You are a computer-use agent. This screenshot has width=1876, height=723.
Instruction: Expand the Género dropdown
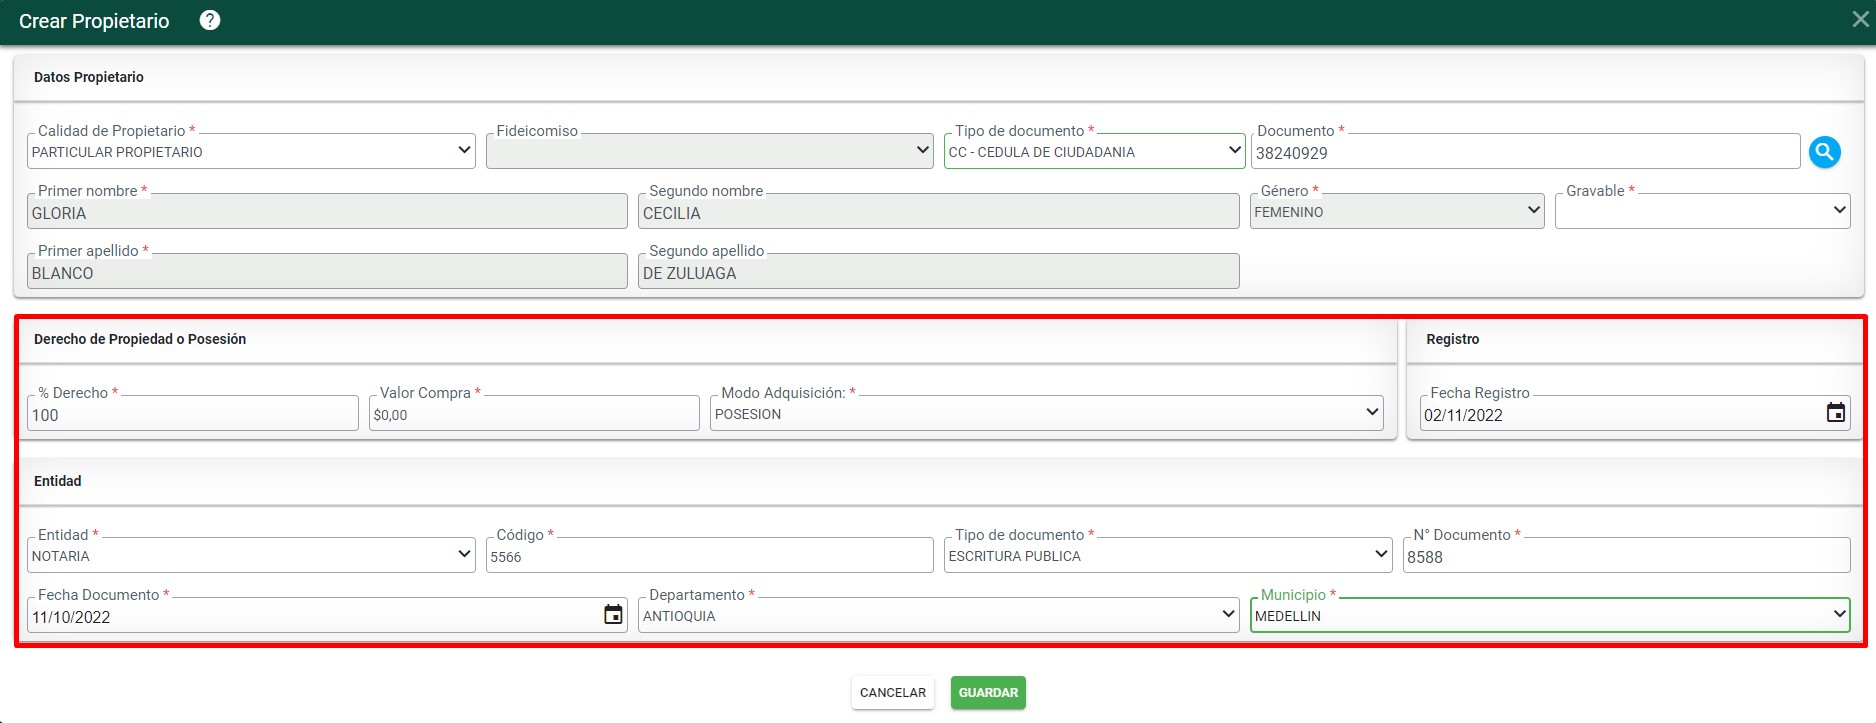(1397, 211)
